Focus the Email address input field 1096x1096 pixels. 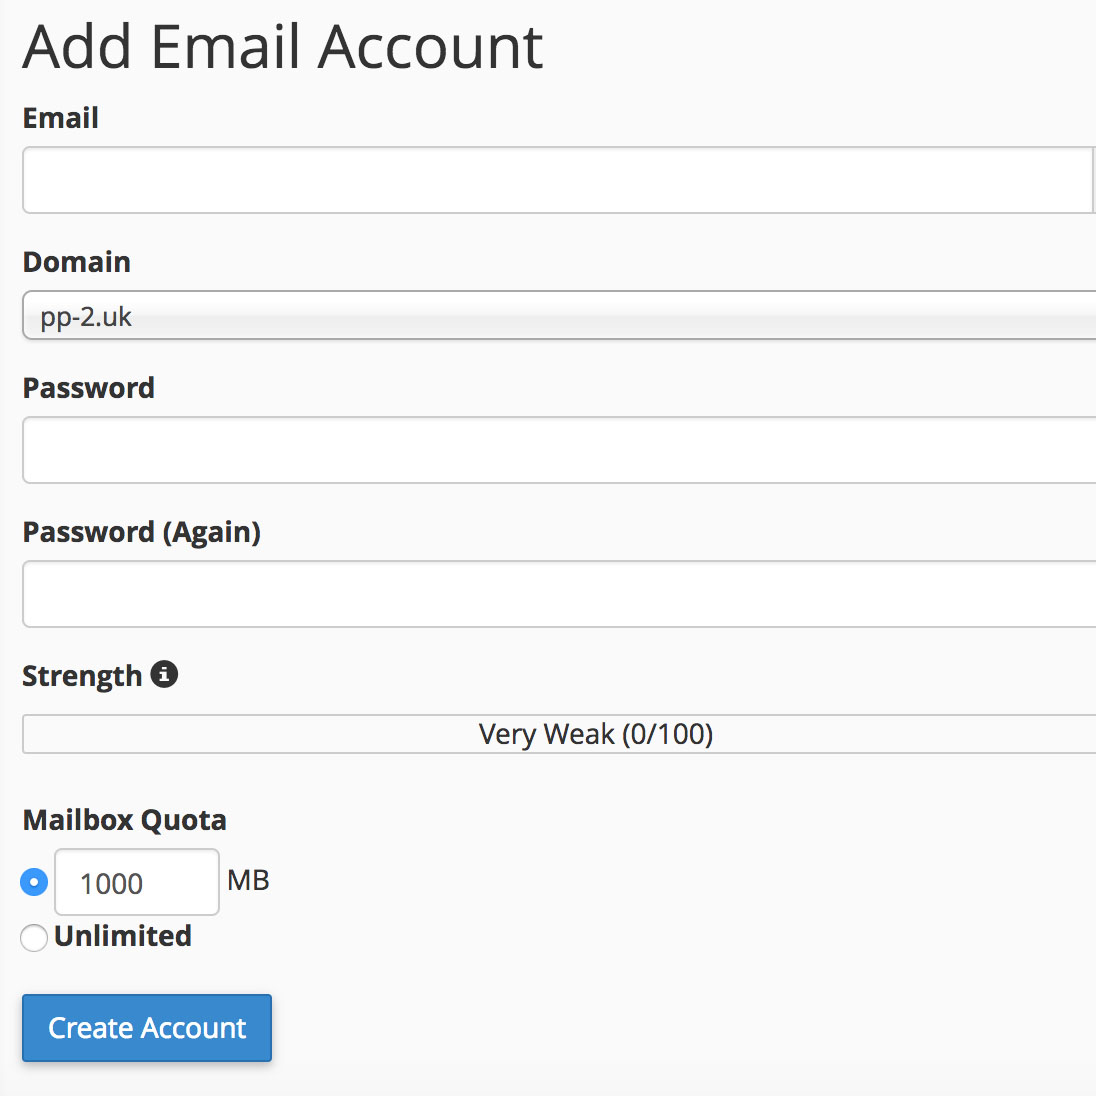pyautogui.click(x=557, y=180)
